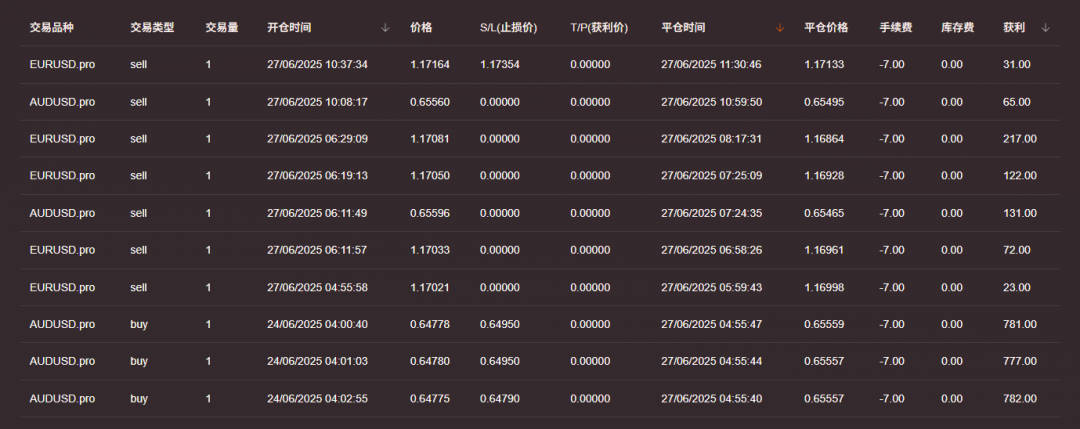
Task: Click the open price 0.65596
Action: pos(429,213)
